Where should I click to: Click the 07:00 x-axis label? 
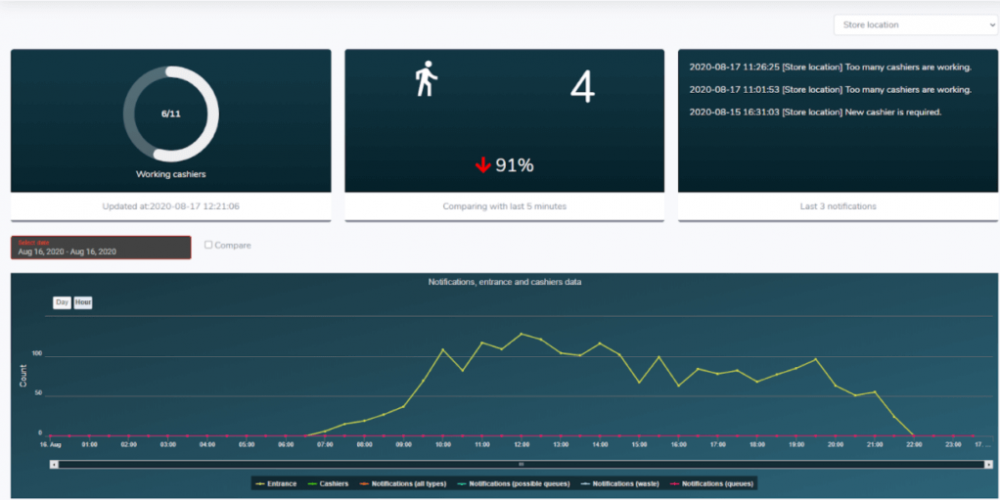[325, 445]
